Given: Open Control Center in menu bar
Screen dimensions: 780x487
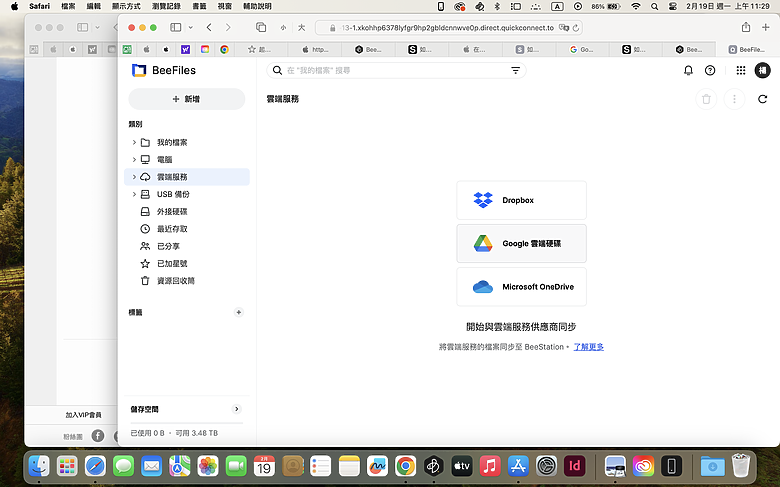Looking at the screenshot, I should coord(673,6).
